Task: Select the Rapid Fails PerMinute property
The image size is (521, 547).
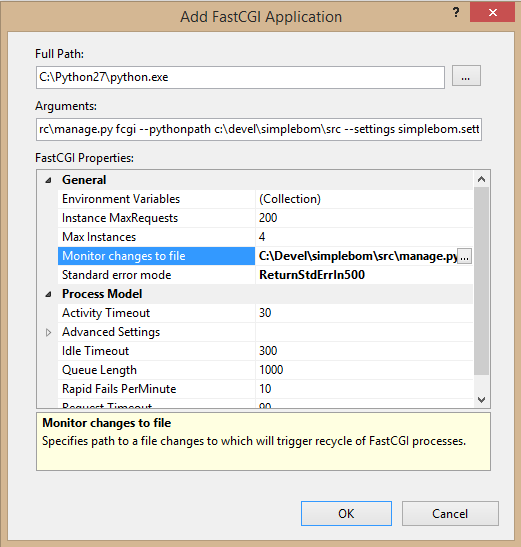Action: point(156,389)
